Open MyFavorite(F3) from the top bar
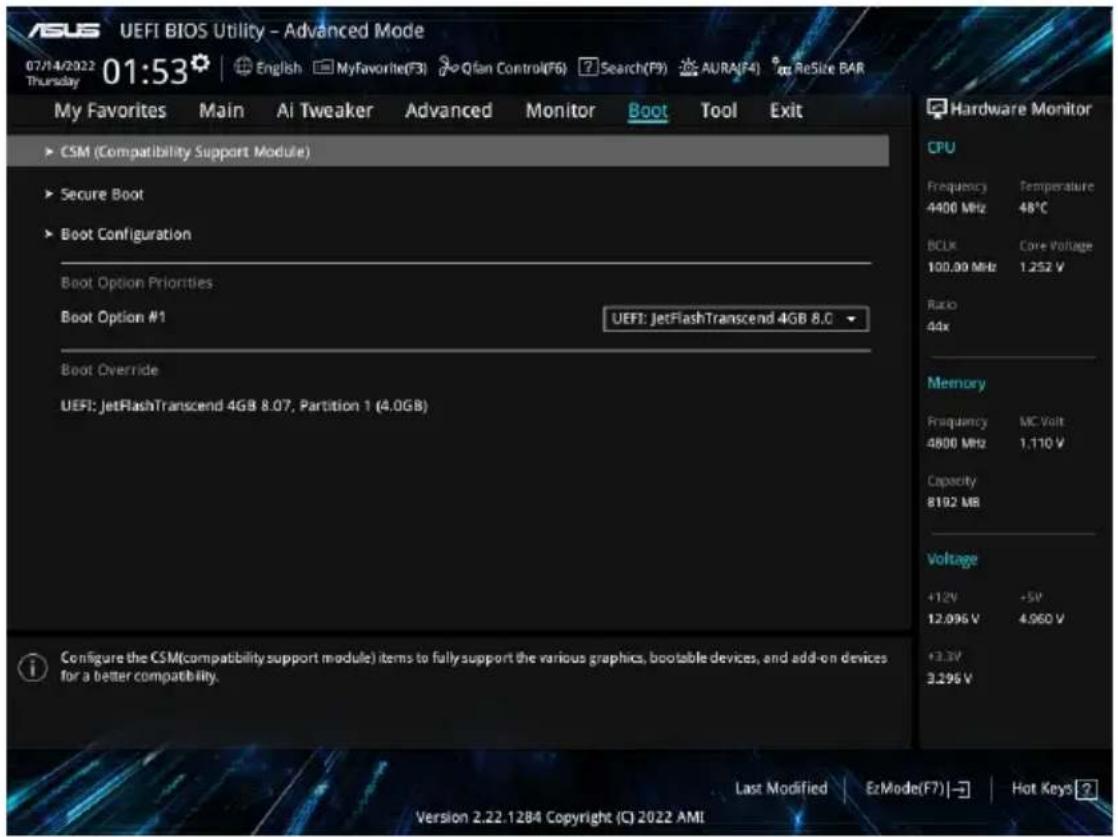The width and height of the screenshot is (1118, 837). 370,68
